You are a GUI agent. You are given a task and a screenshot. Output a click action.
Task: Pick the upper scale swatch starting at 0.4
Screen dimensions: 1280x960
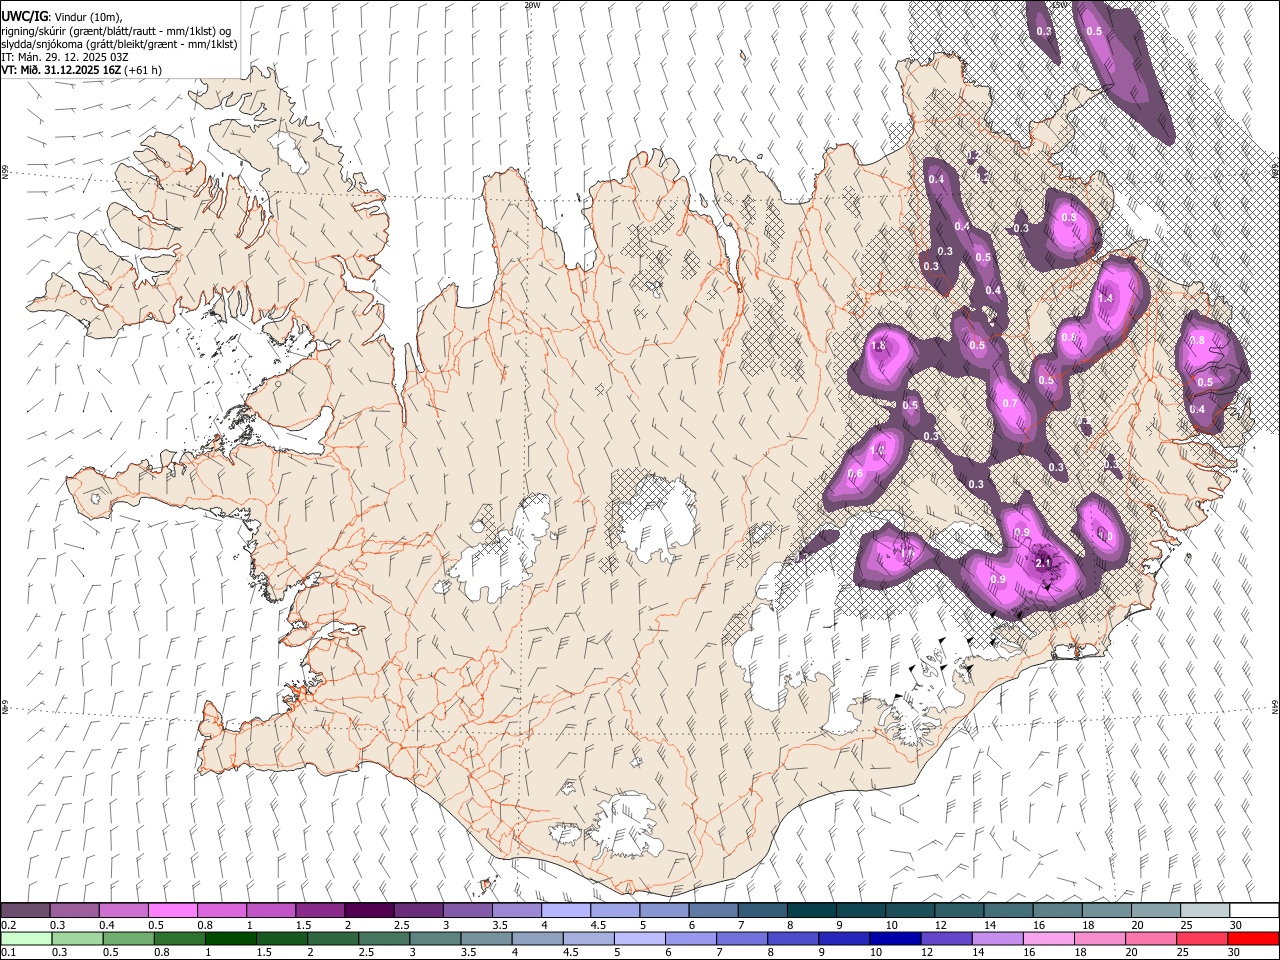[123, 911]
